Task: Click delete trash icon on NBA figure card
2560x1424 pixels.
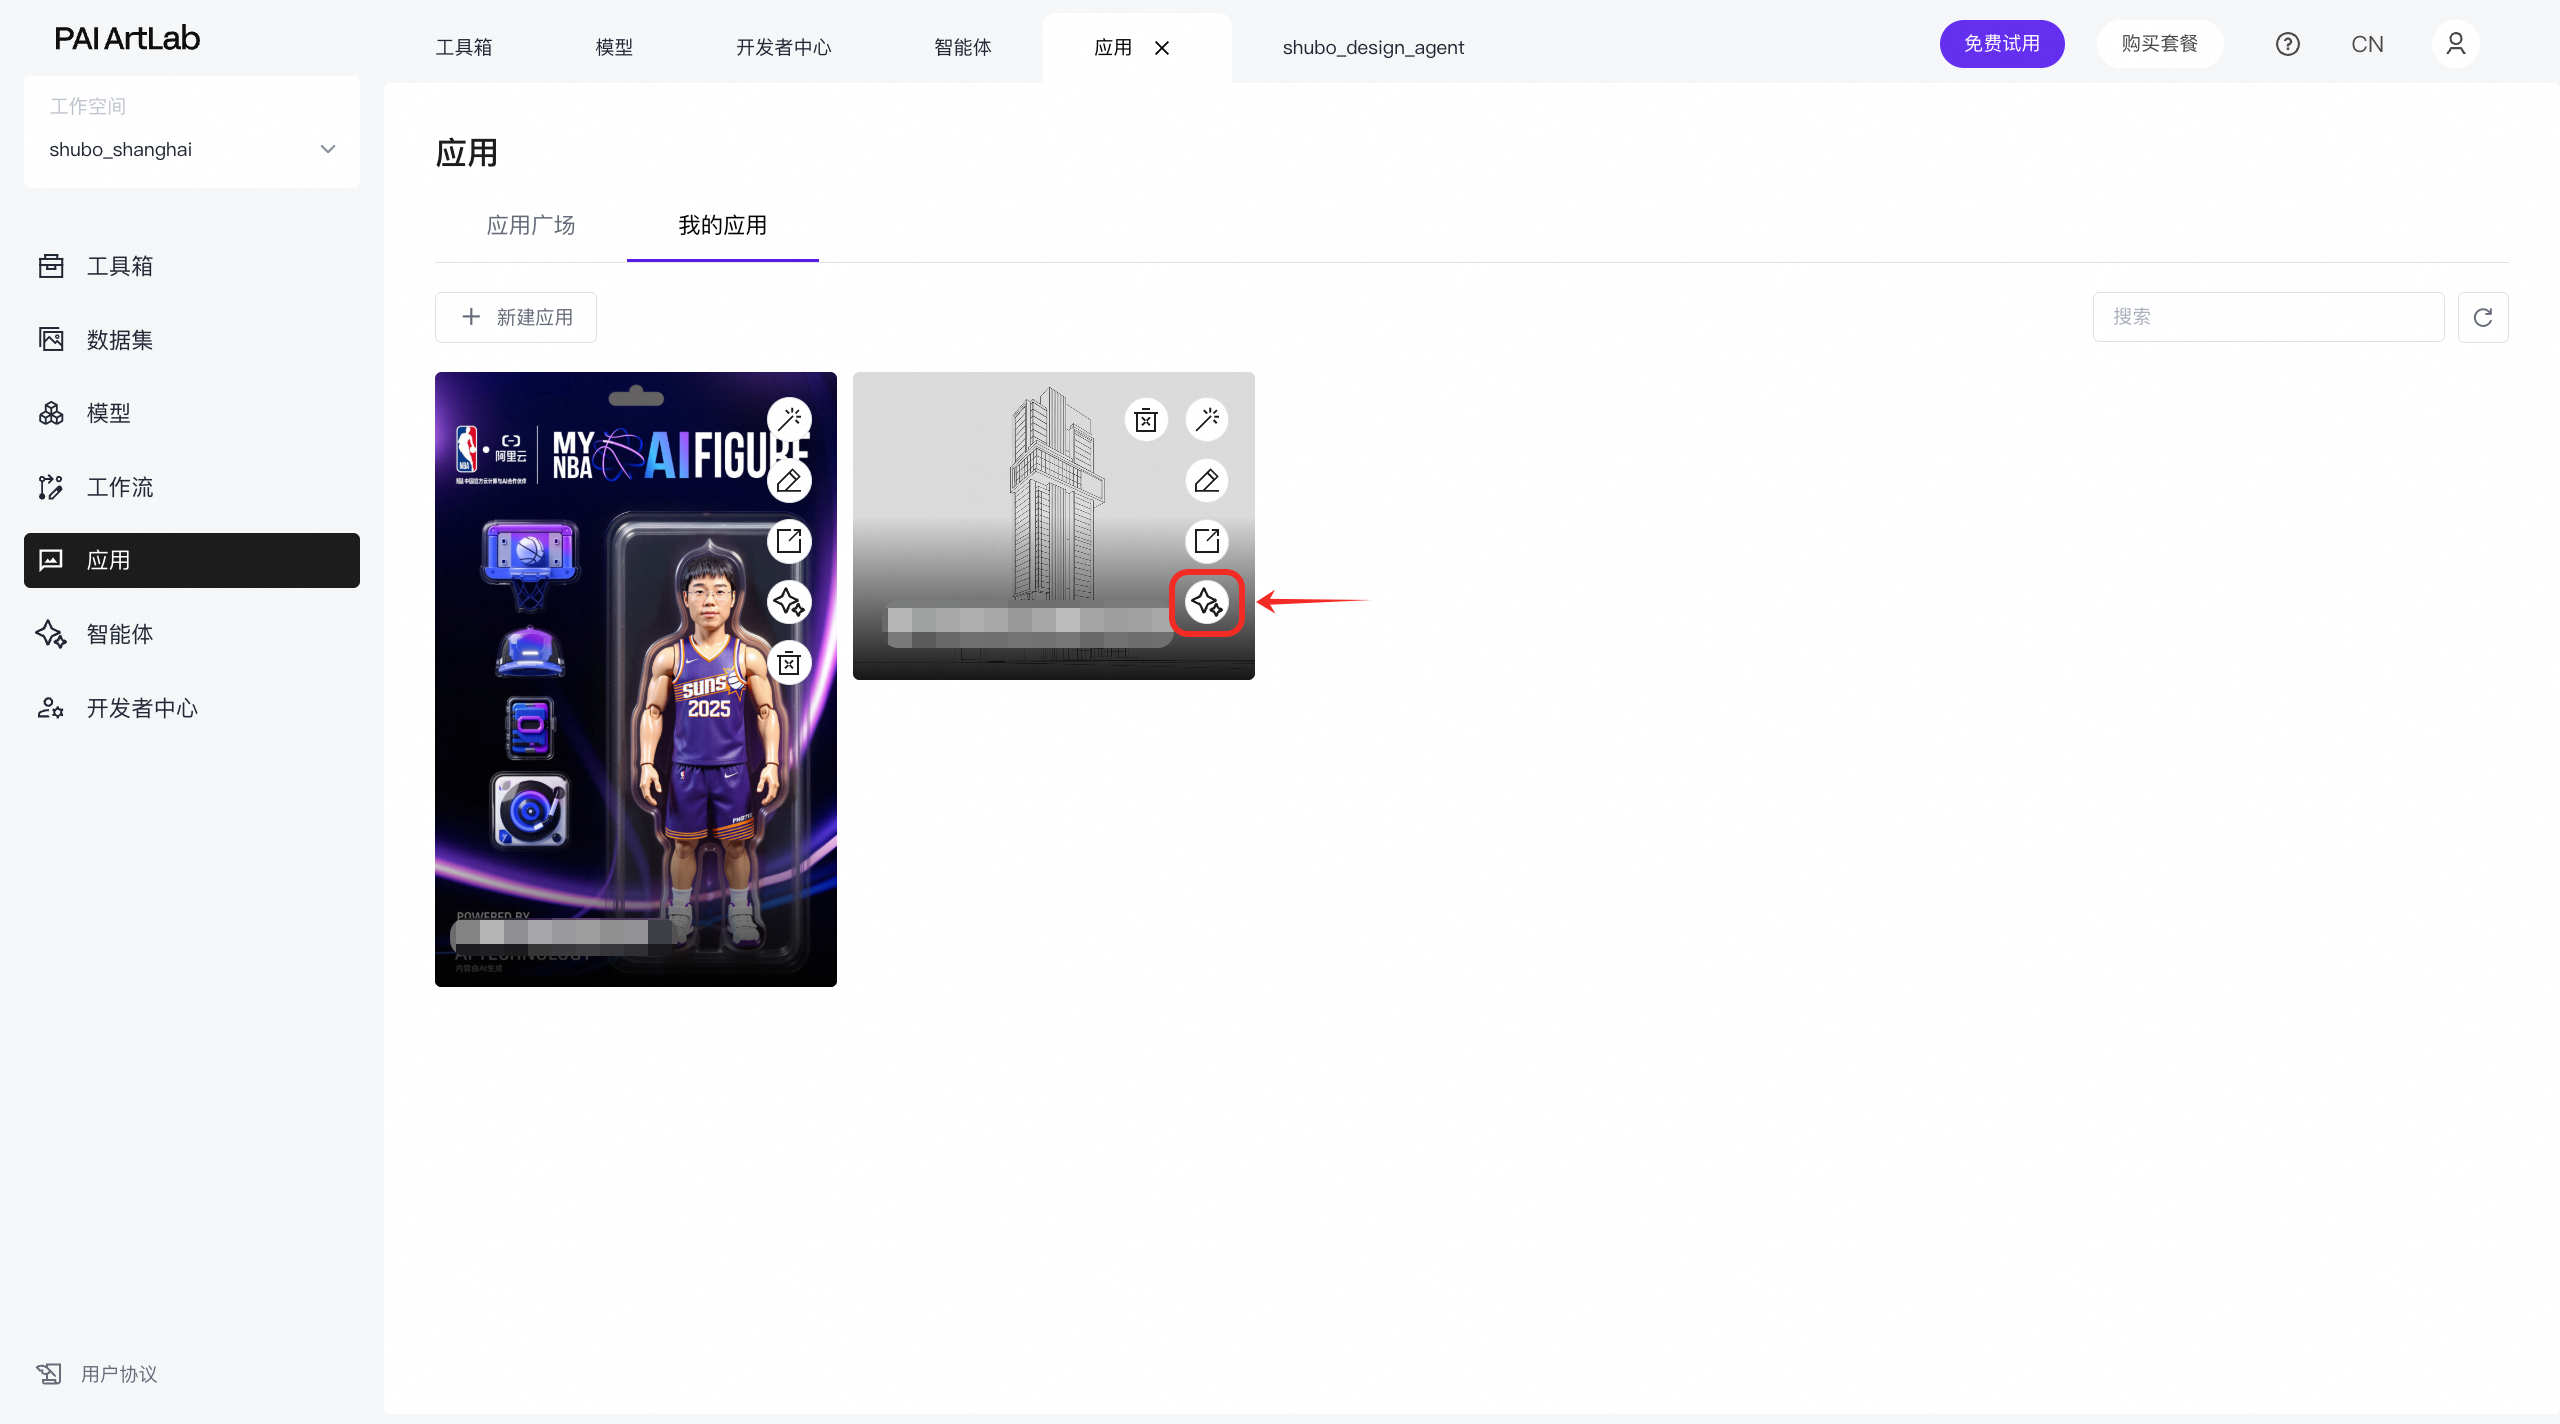Action: coord(789,663)
